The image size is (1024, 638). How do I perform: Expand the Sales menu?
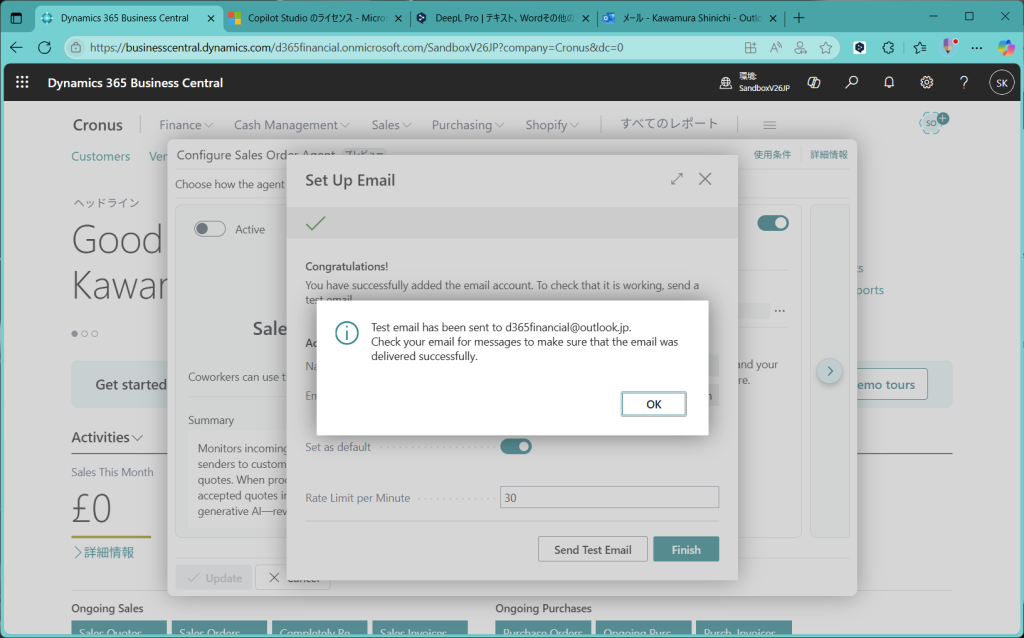point(391,125)
